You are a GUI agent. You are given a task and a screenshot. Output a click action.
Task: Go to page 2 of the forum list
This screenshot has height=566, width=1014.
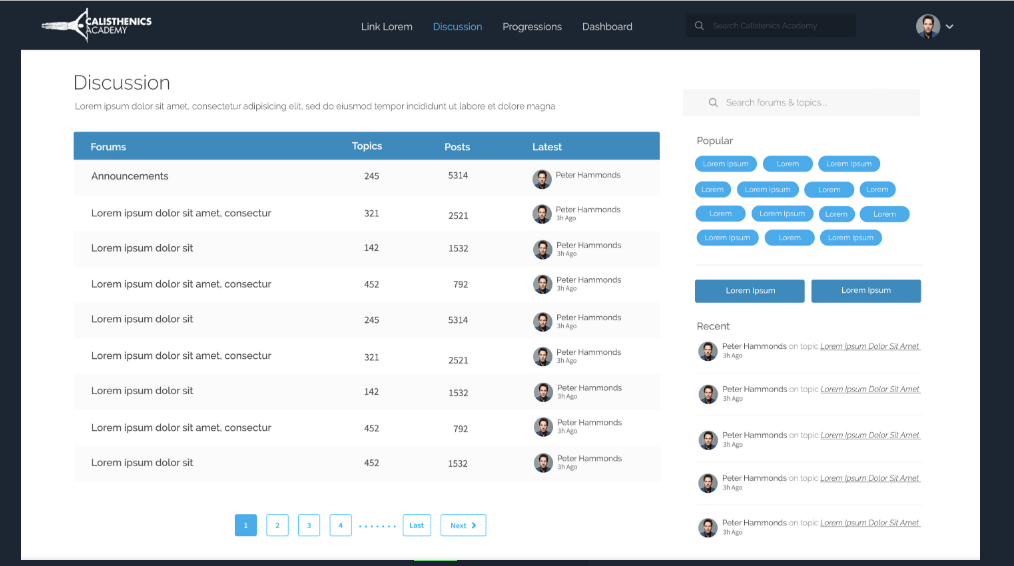coord(277,525)
